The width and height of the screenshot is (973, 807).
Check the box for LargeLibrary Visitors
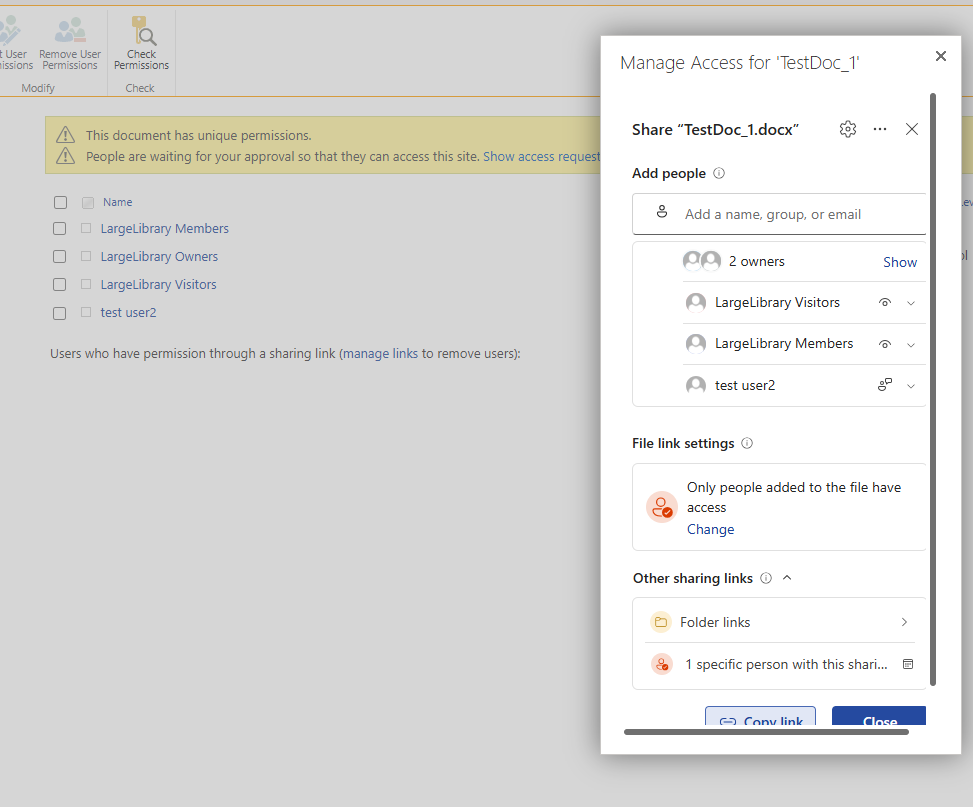click(x=60, y=284)
